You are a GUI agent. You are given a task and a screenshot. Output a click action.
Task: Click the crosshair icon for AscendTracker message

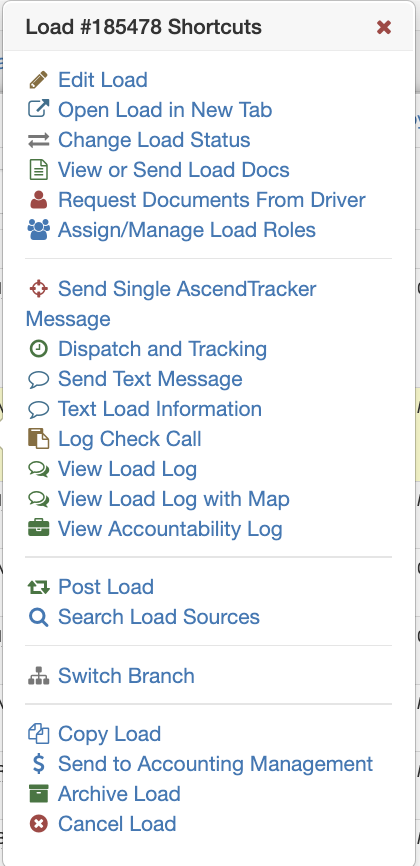(38, 289)
